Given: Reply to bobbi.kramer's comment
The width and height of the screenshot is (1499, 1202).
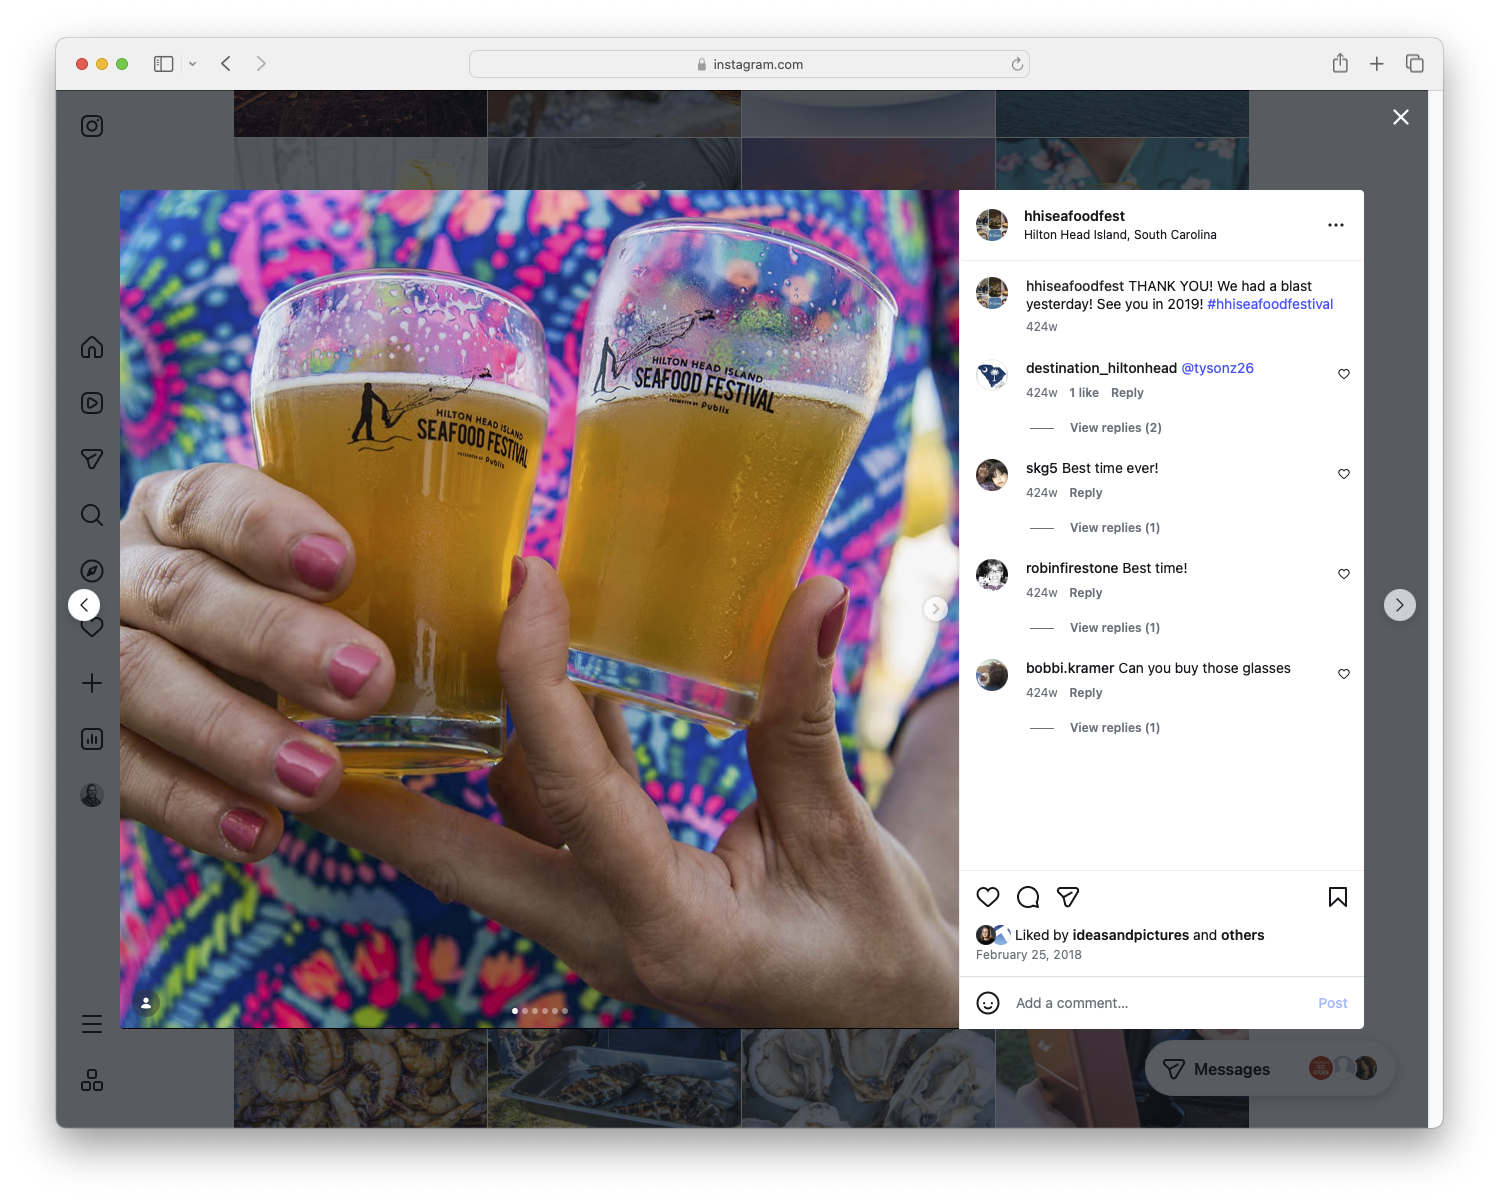Looking at the screenshot, I should 1085,693.
